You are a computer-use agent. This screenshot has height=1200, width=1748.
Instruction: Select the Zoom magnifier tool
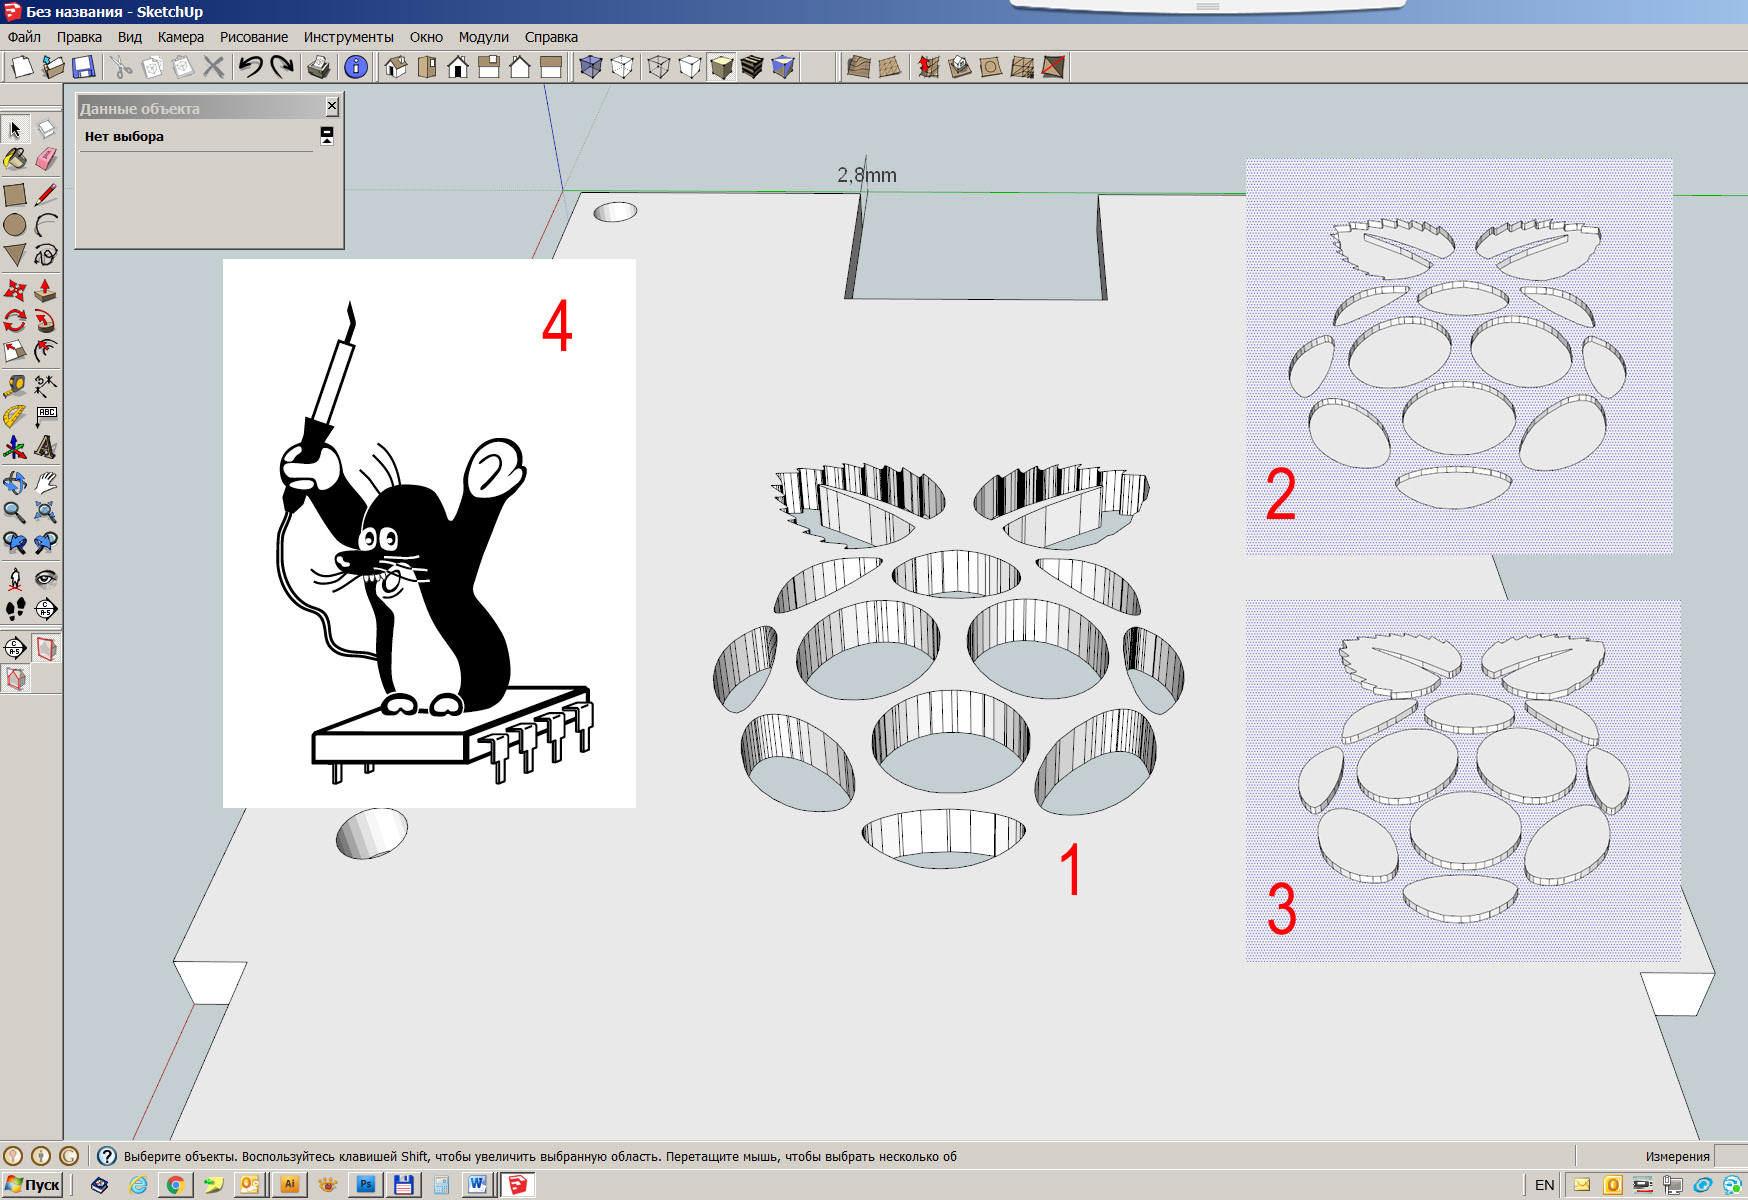tap(15, 512)
